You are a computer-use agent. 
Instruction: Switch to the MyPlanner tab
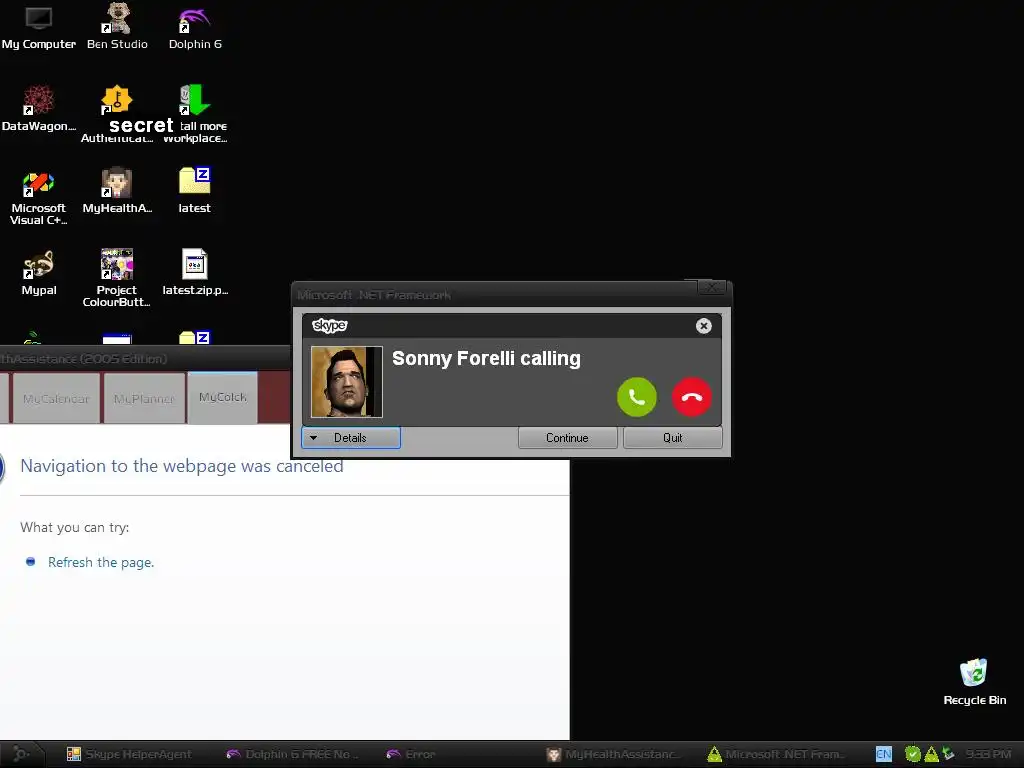[144, 398]
